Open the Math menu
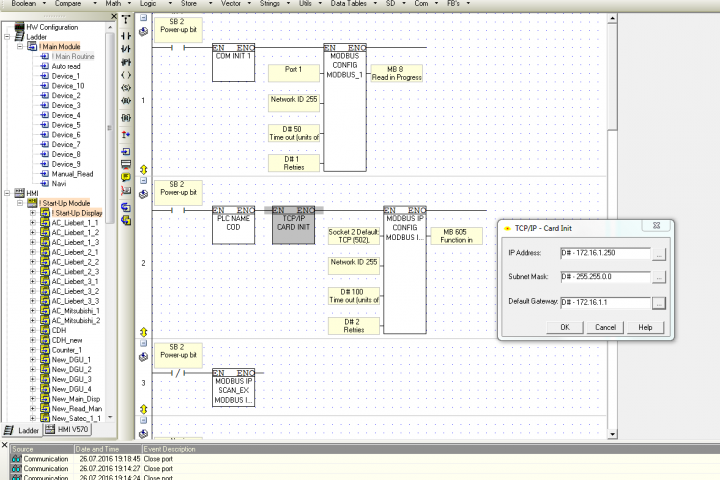The image size is (720, 480). pyautogui.click(x=113, y=3)
